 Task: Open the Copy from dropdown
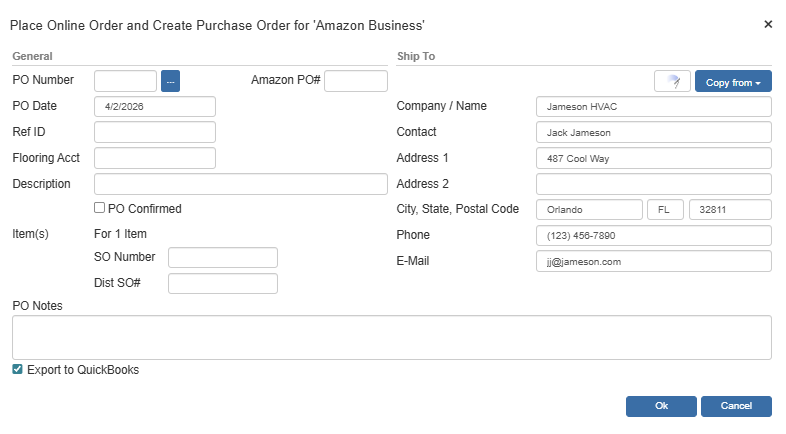733,82
